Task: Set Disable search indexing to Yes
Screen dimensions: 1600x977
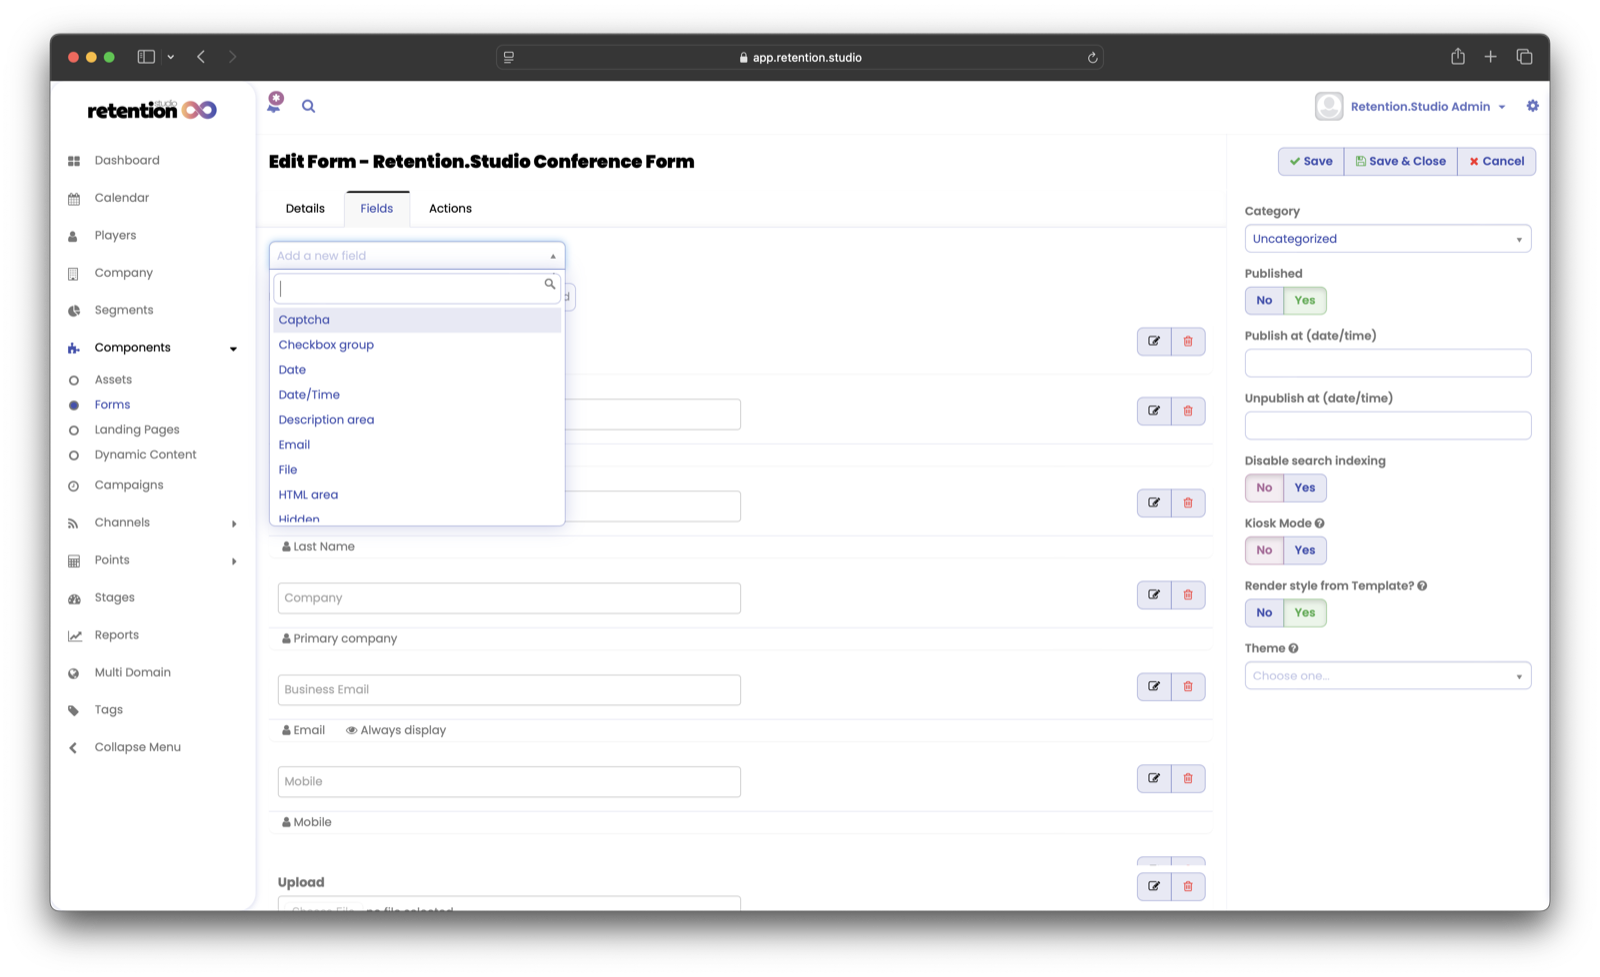Action: click(x=1305, y=488)
